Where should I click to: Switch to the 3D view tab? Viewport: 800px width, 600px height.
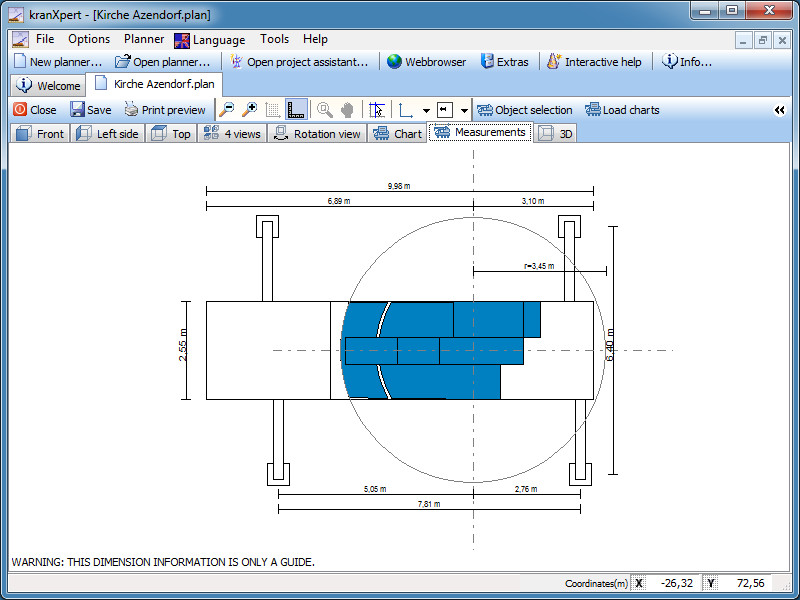(x=557, y=133)
